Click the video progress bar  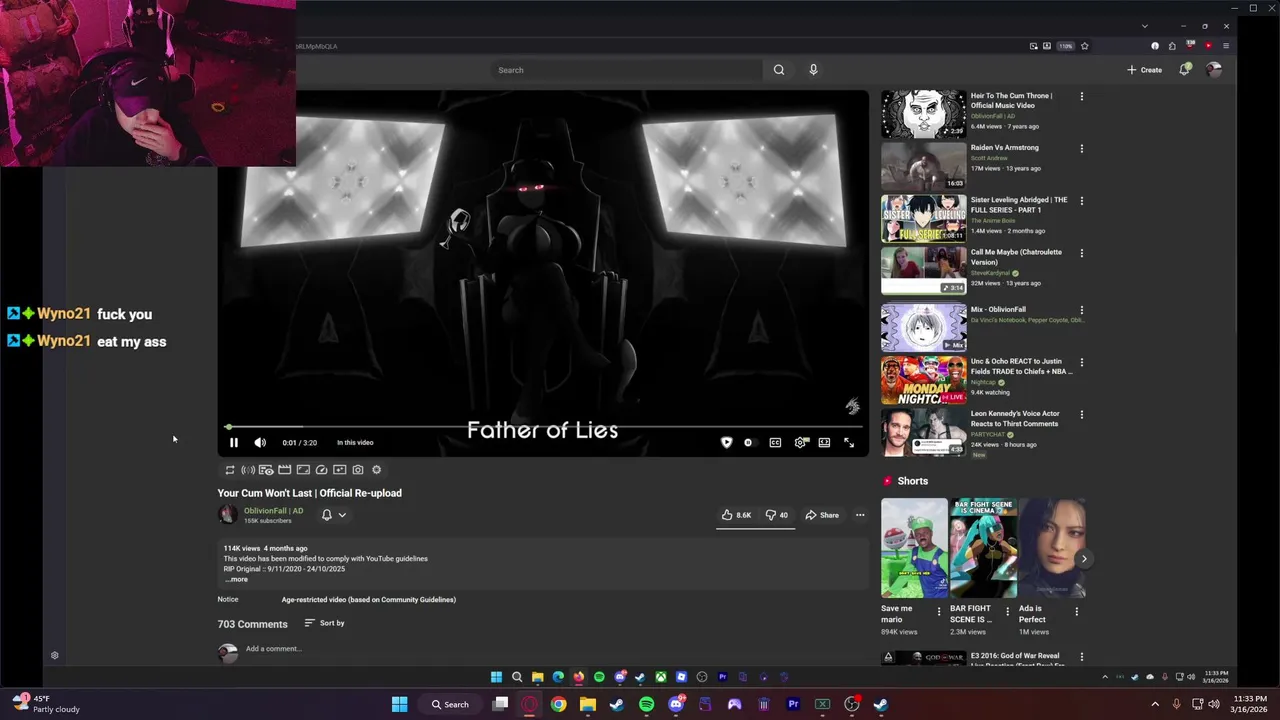pos(543,427)
